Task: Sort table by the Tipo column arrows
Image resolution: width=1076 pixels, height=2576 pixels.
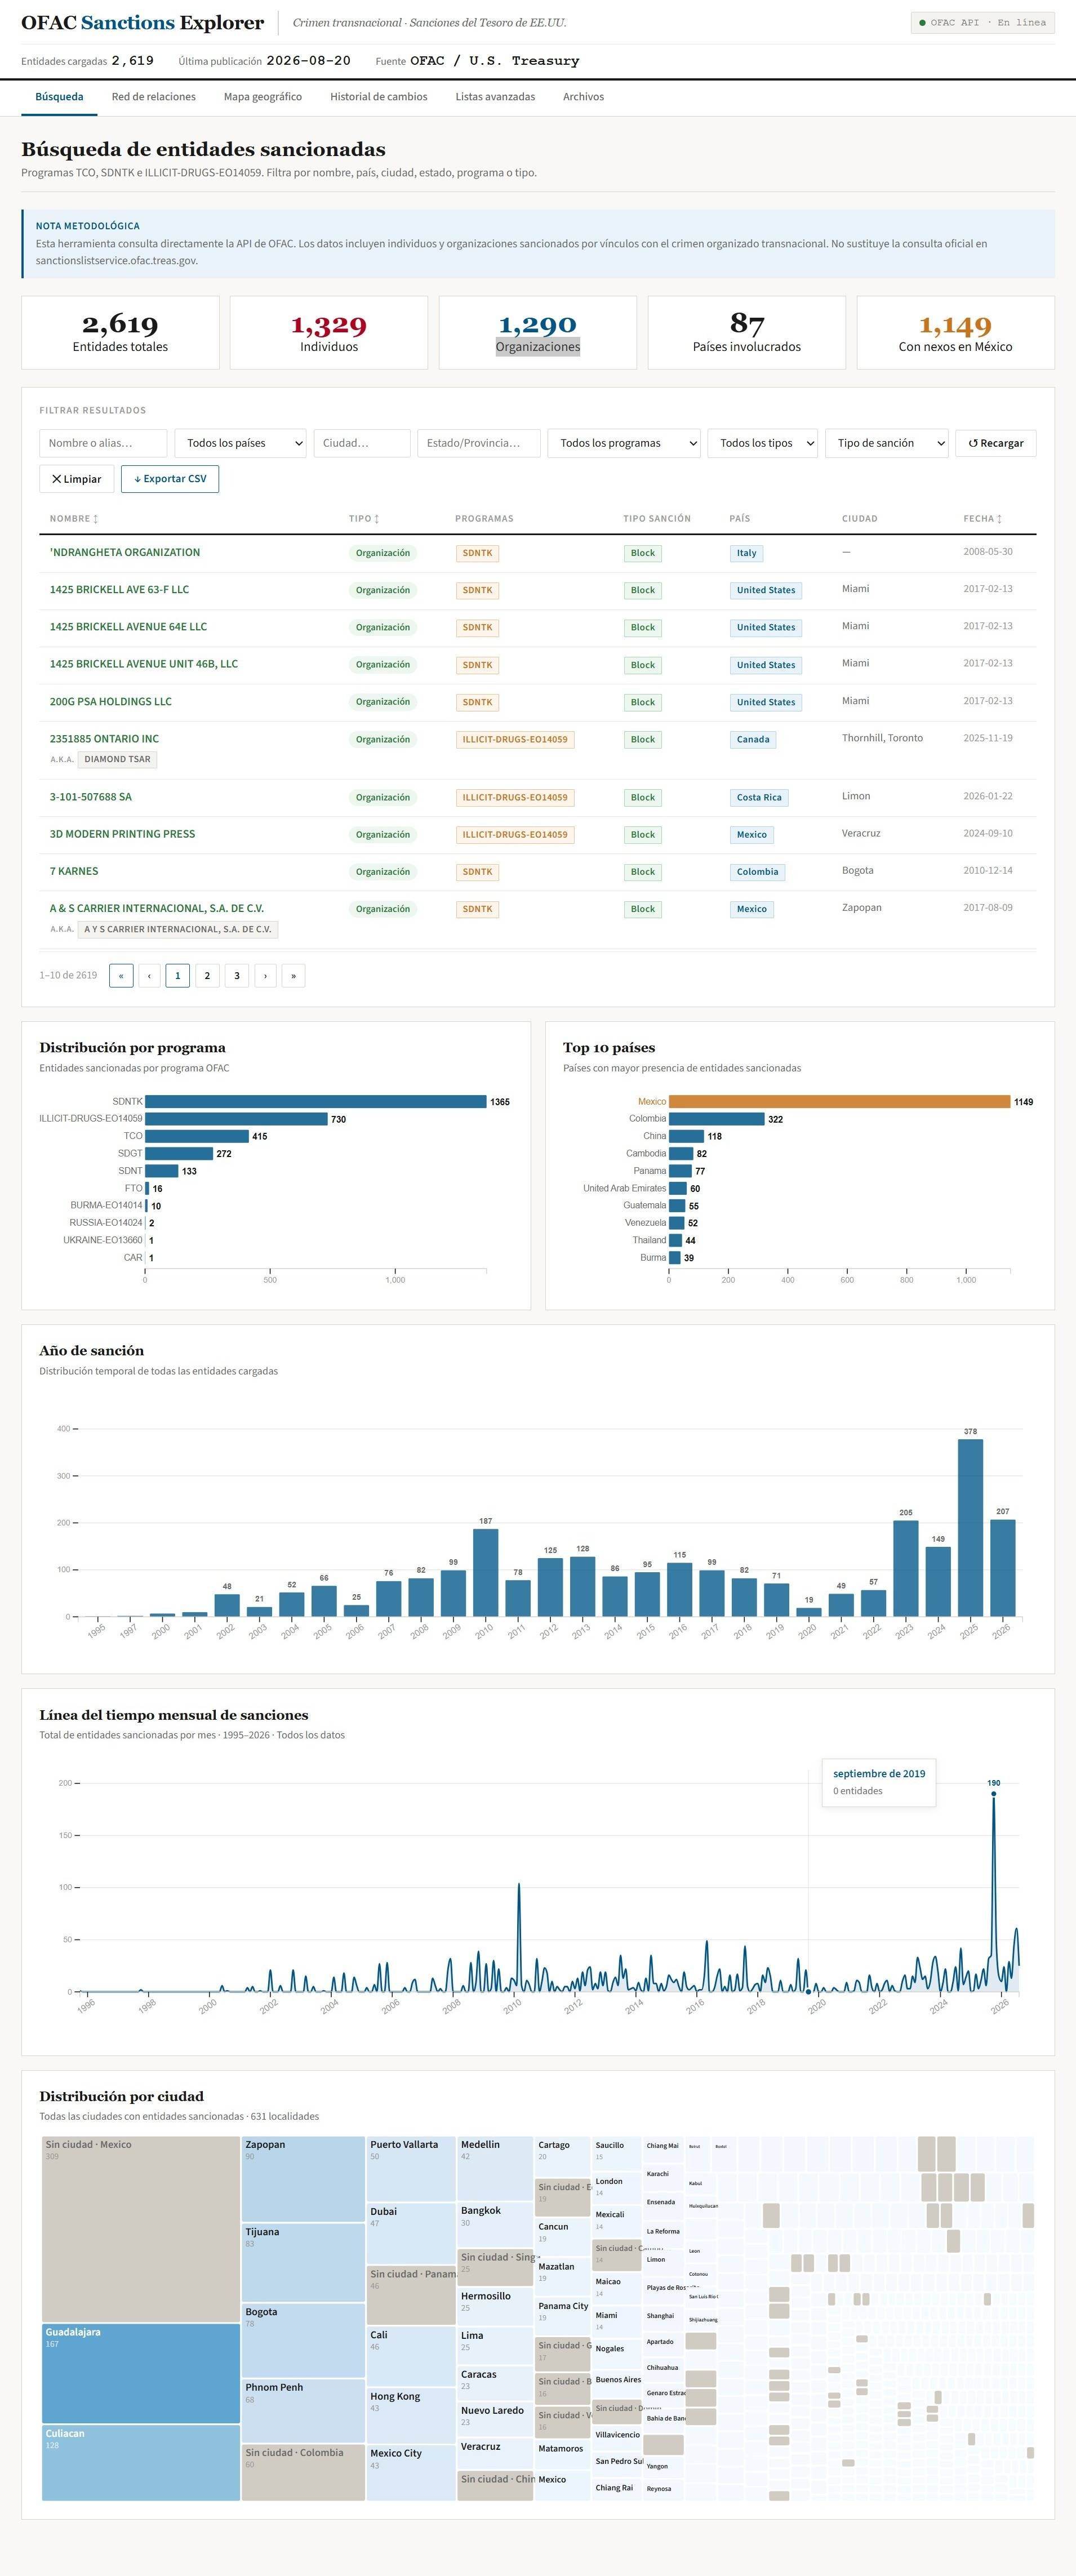Action: [376, 519]
